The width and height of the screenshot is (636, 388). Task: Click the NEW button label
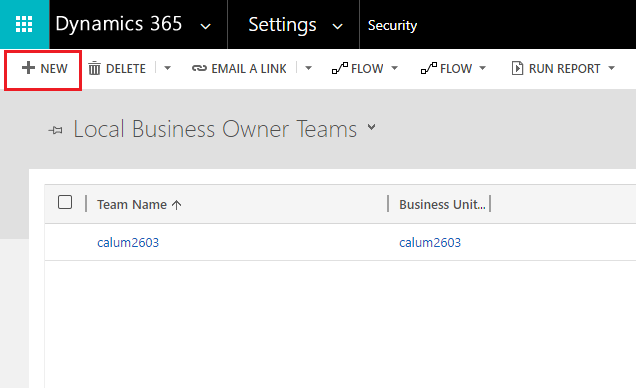click(54, 69)
